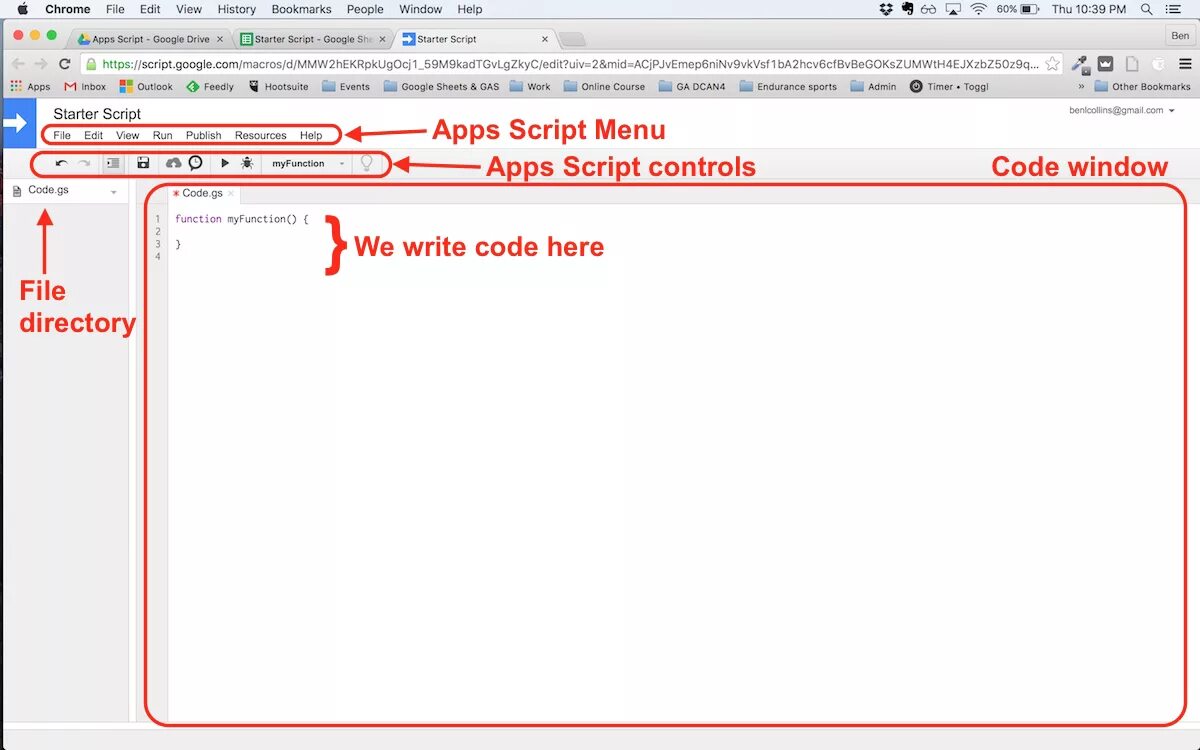1200x750 pixels.
Task: Open a new browser tab button
Action: coord(572,39)
